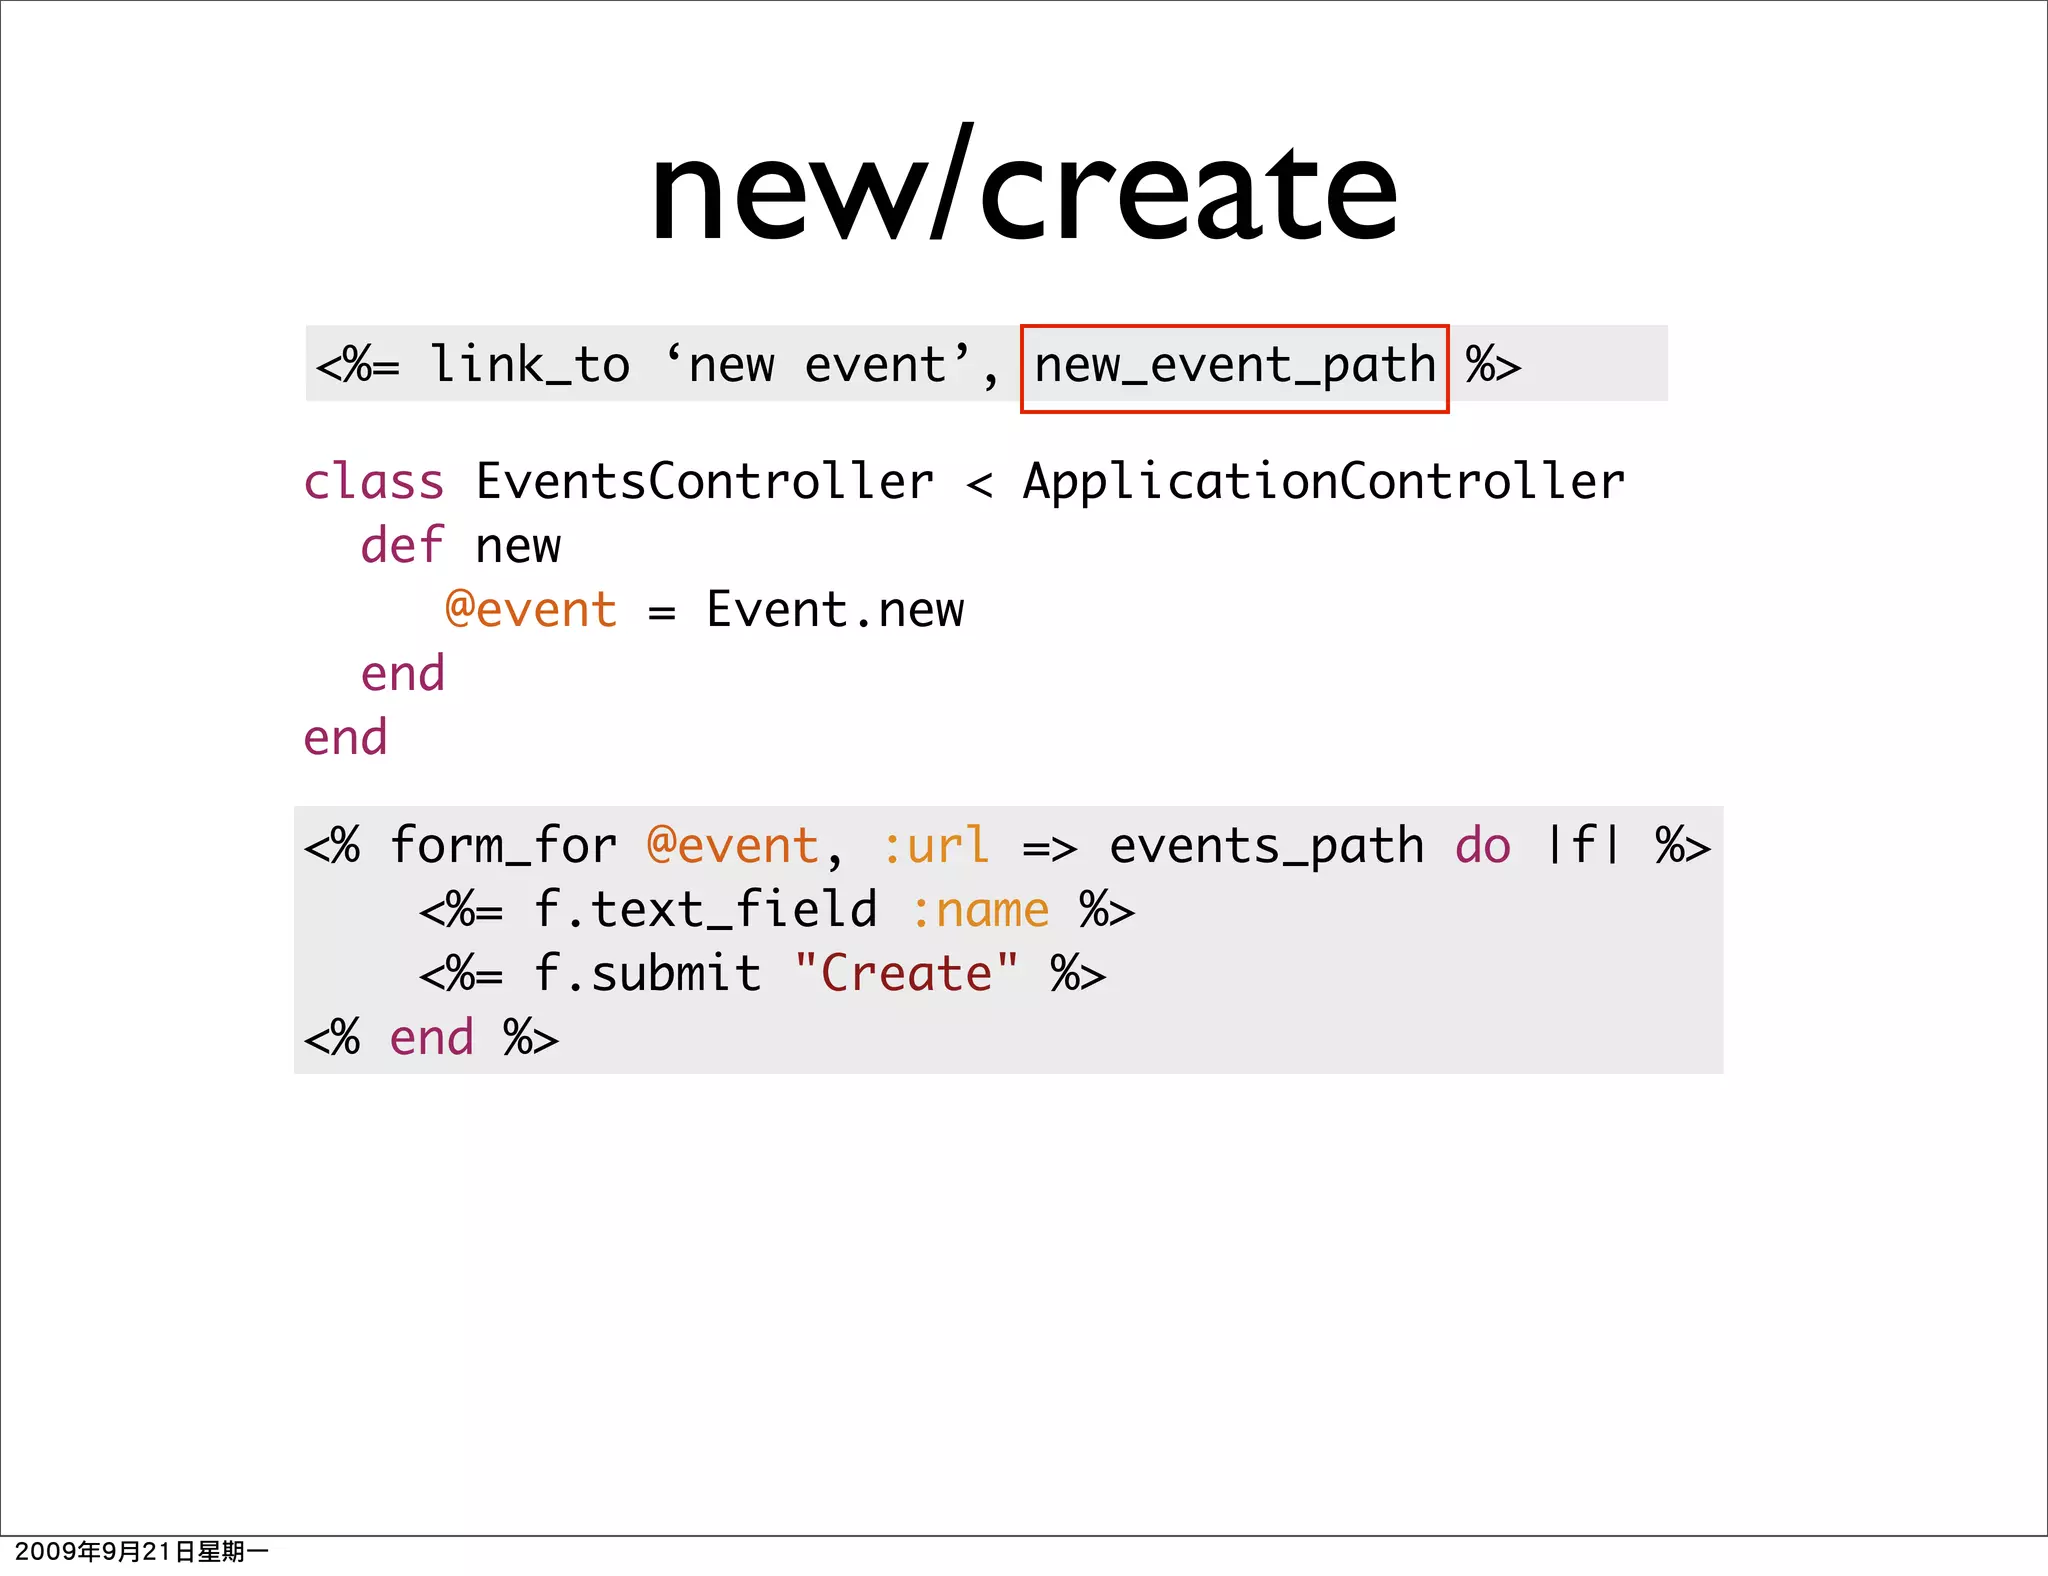This screenshot has height=1576, width=2048.
Task: Click the Event.new expression
Action: click(x=835, y=610)
